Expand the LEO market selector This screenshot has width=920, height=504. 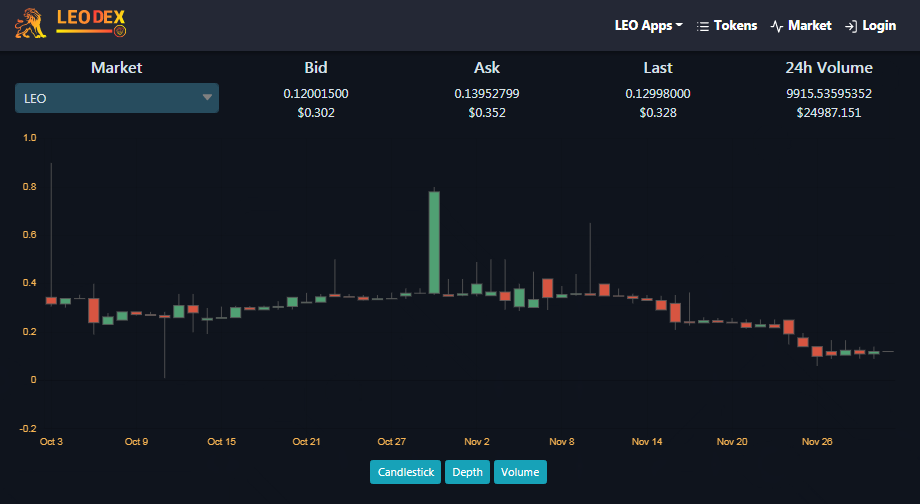[117, 98]
